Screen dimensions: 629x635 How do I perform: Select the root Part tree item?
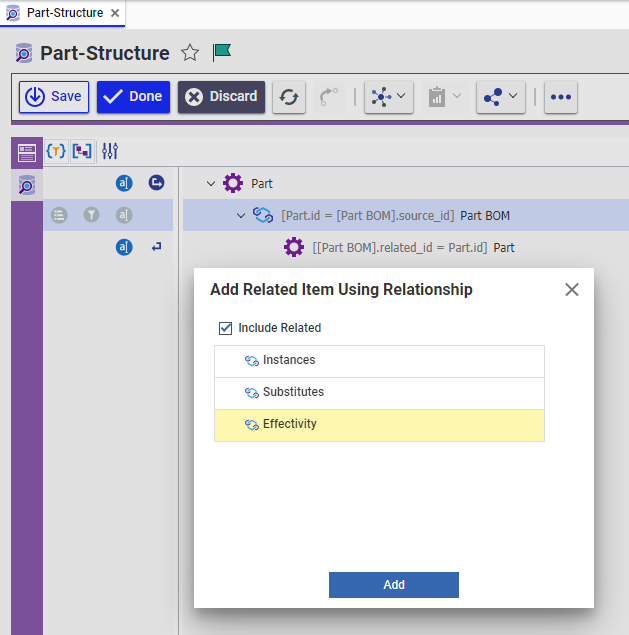point(262,183)
